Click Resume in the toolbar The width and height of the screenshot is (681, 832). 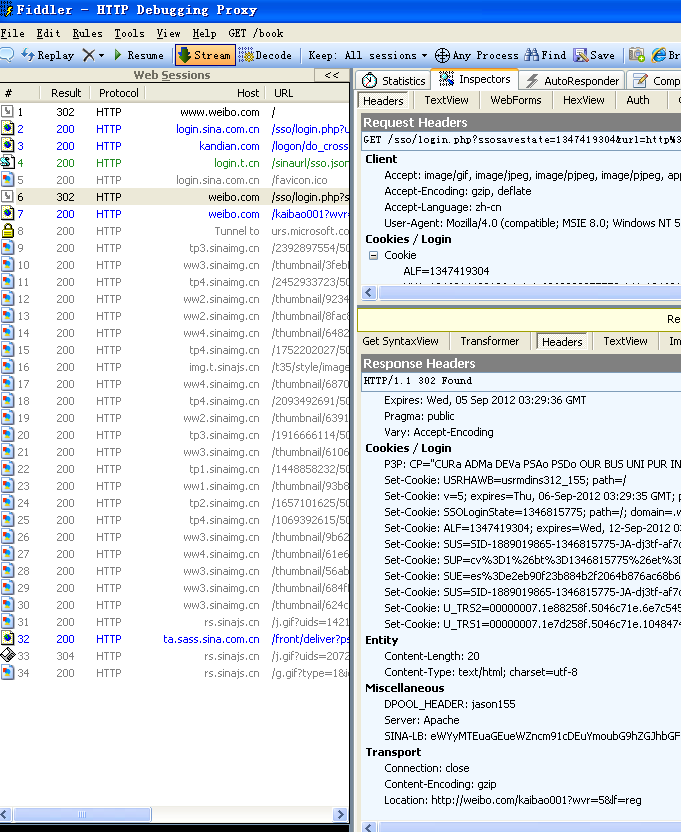pyautogui.click(x=138, y=56)
